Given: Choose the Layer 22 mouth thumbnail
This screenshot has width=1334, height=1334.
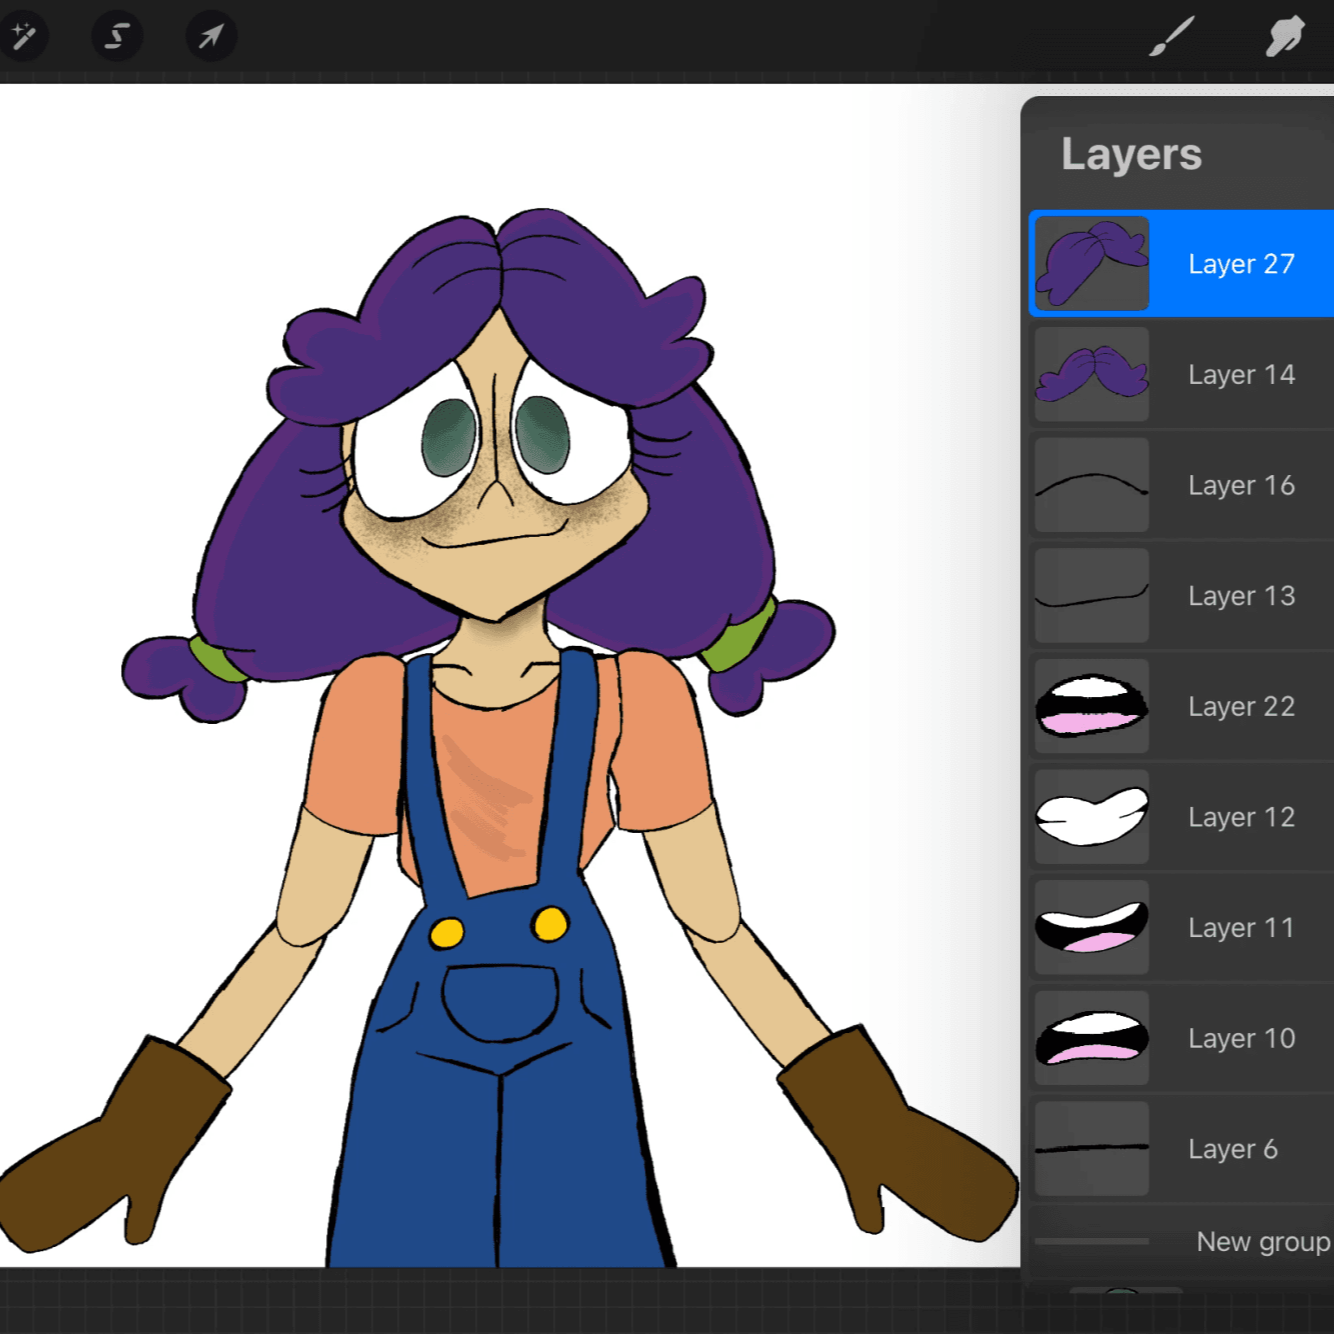Looking at the screenshot, I should (1092, 706).
